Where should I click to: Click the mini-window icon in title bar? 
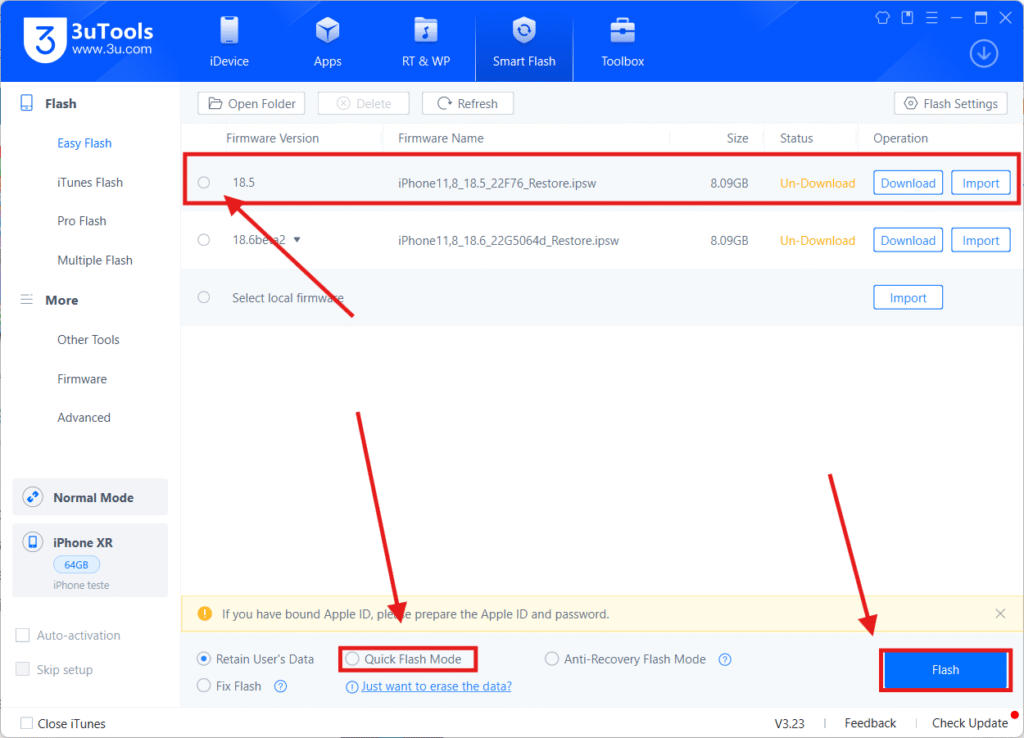coord(907,18)
